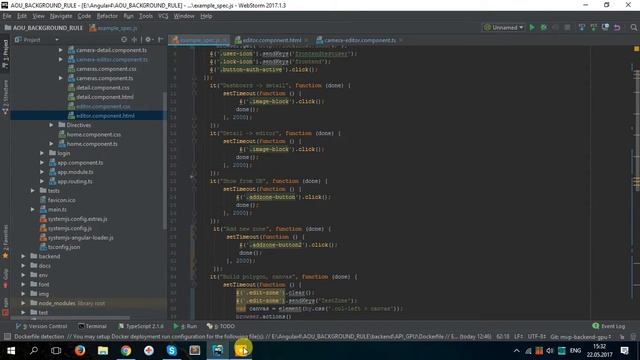Open Skype from the taskbar
640x360 pixels.
(x=171, y=351)
